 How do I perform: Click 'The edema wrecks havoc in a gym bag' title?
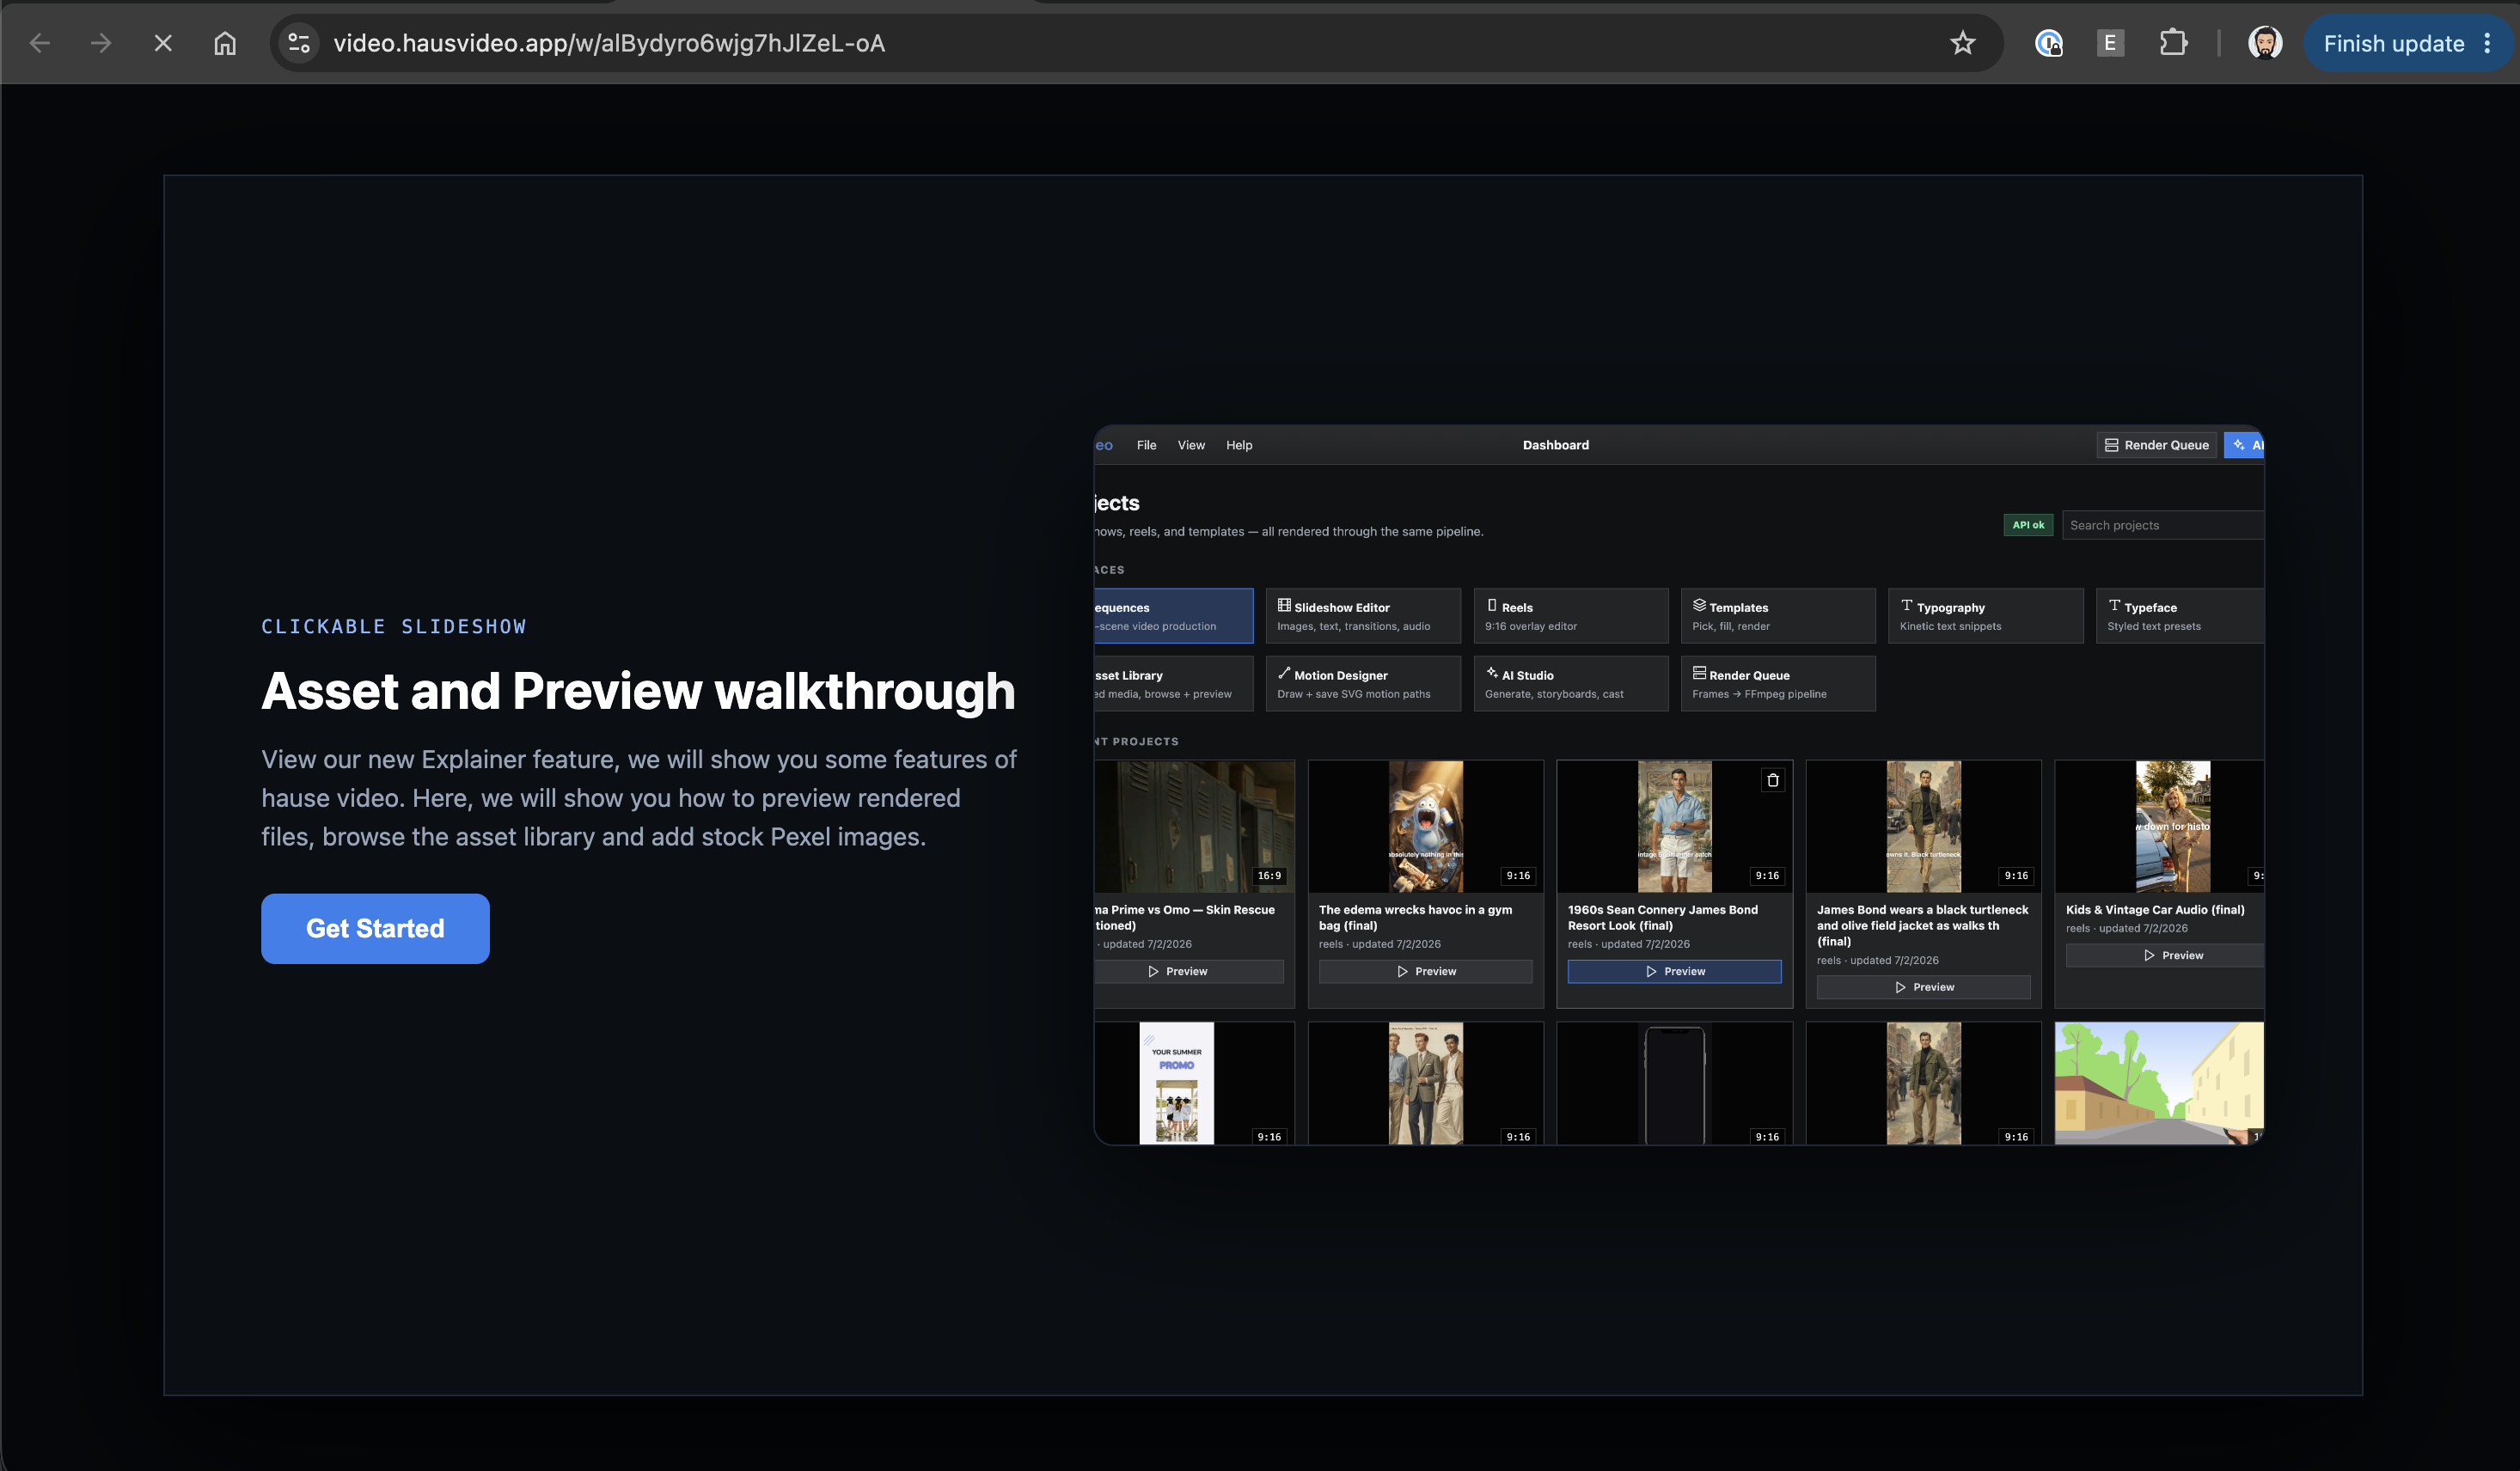(x=1415, y=917)
